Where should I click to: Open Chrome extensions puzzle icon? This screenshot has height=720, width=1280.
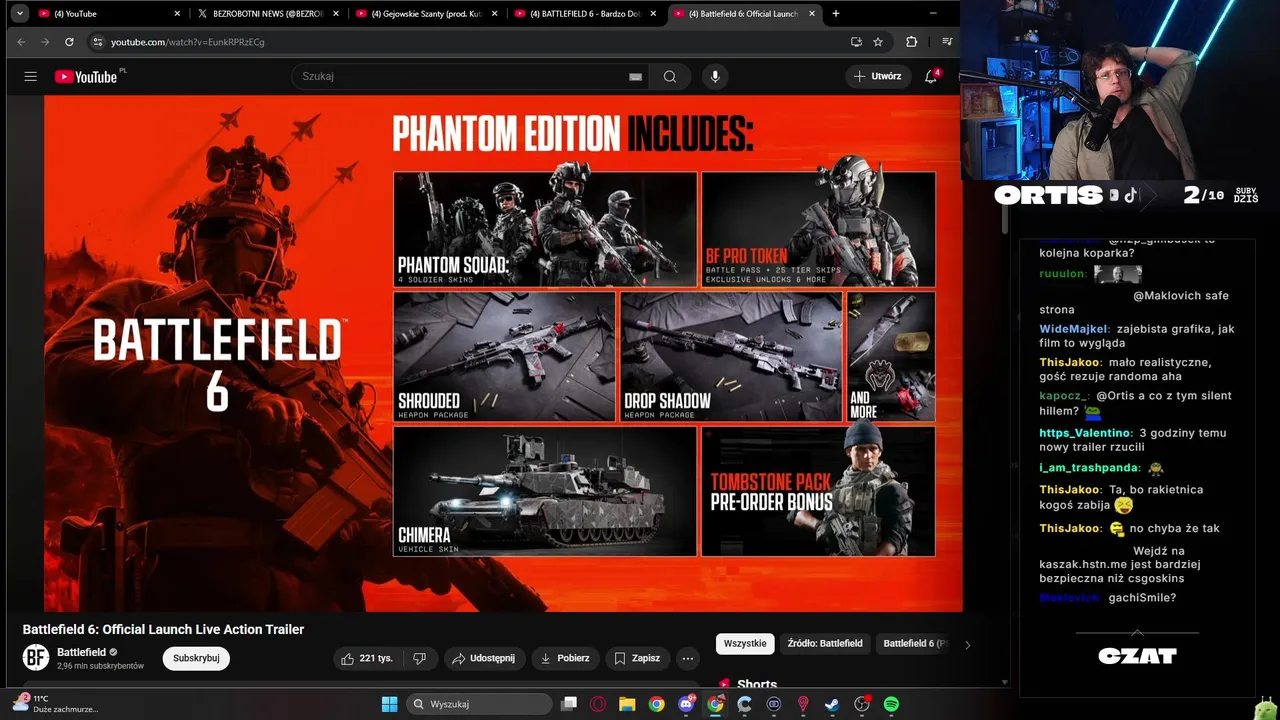click(912, 42)
